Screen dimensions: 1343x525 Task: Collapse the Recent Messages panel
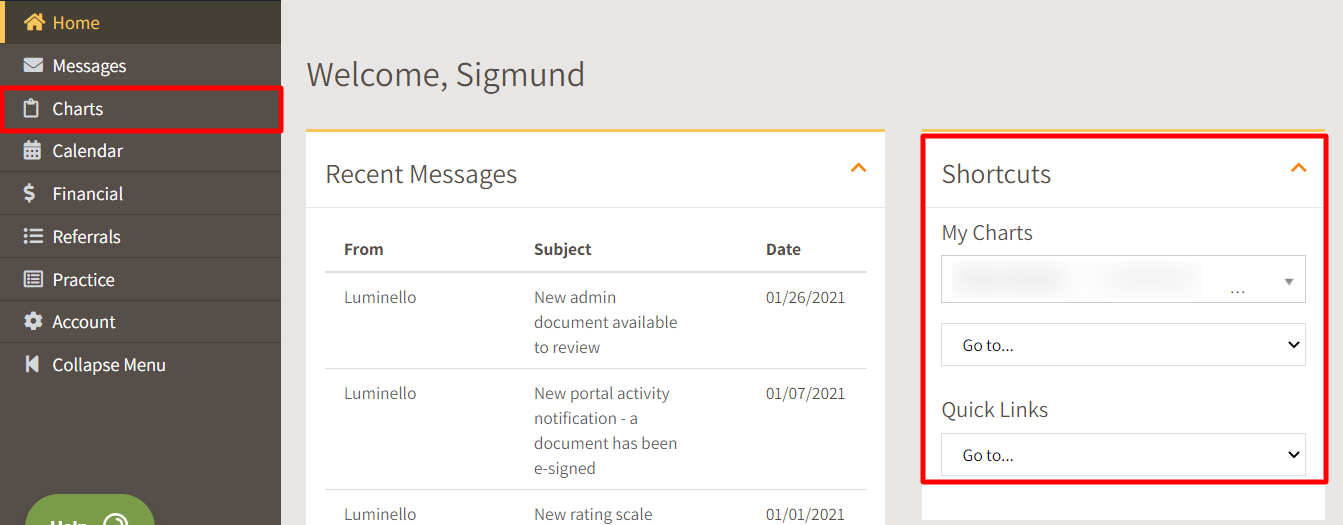(858, 168)
